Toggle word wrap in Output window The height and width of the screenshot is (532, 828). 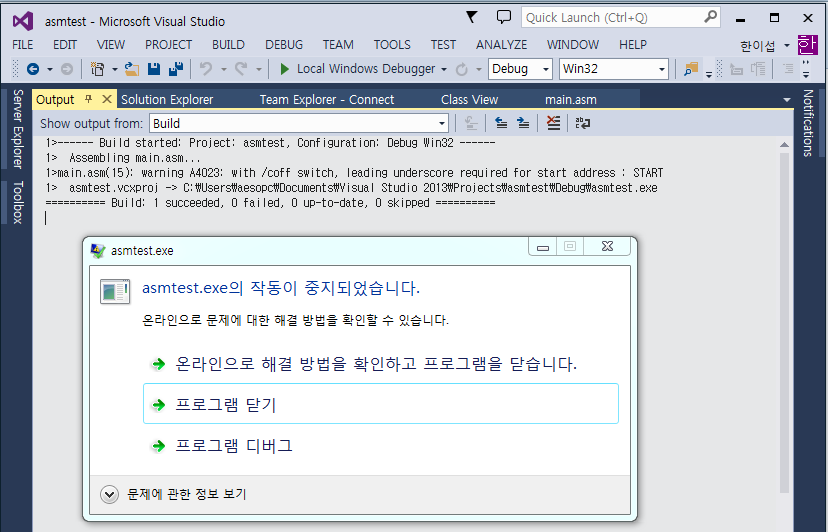click(582, 123)
